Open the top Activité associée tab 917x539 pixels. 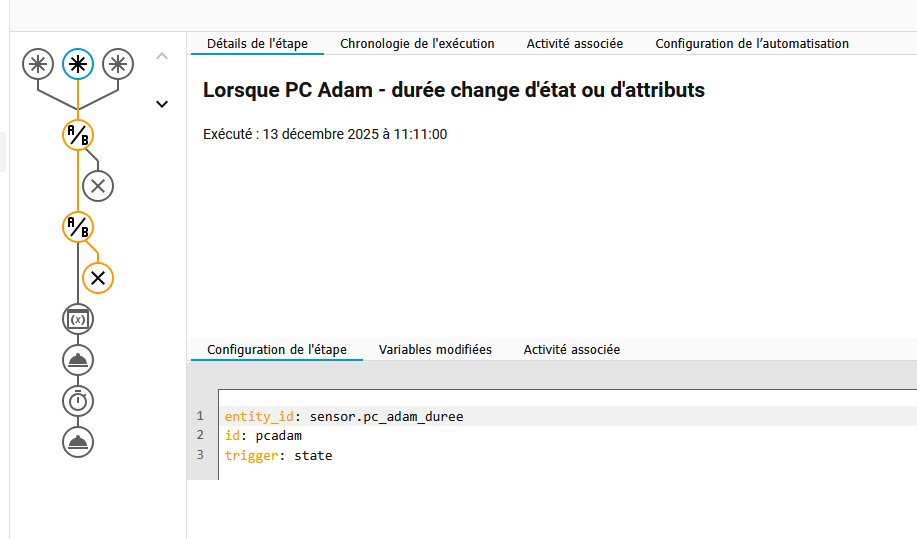[x=574, y=44]
